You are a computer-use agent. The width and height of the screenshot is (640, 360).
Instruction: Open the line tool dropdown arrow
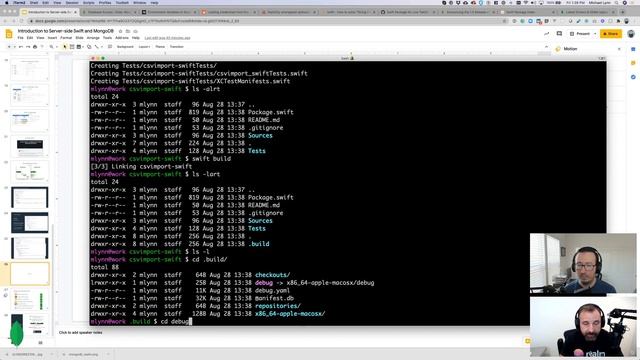click(x=101, y=47)
